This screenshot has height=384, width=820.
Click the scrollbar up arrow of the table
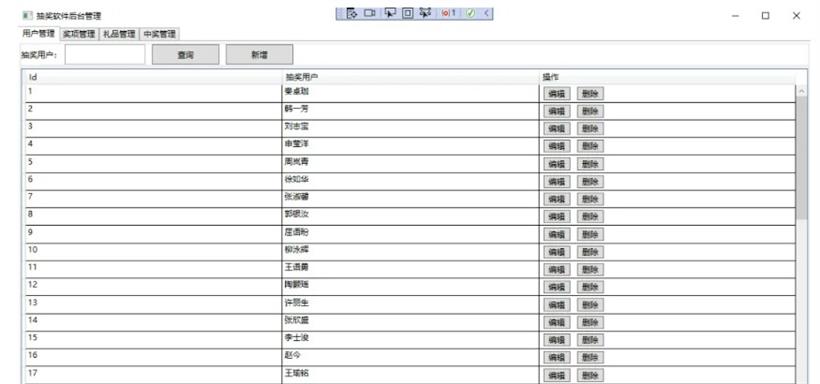(802, 92)
